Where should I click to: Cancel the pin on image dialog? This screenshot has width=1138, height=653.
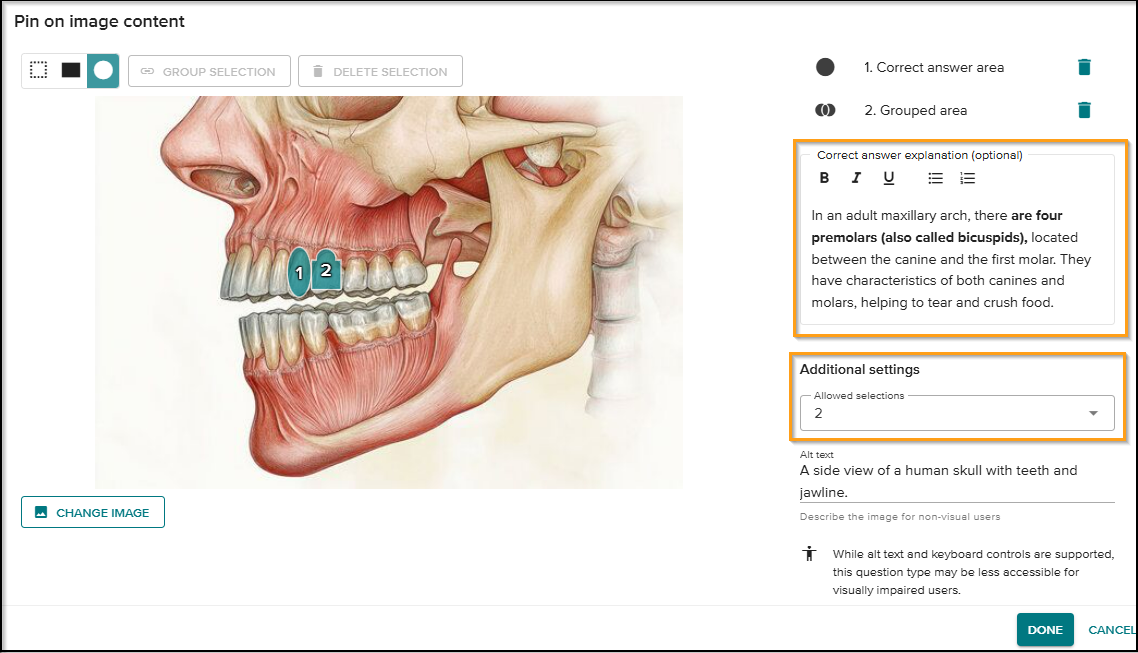tap(1111, 630)
